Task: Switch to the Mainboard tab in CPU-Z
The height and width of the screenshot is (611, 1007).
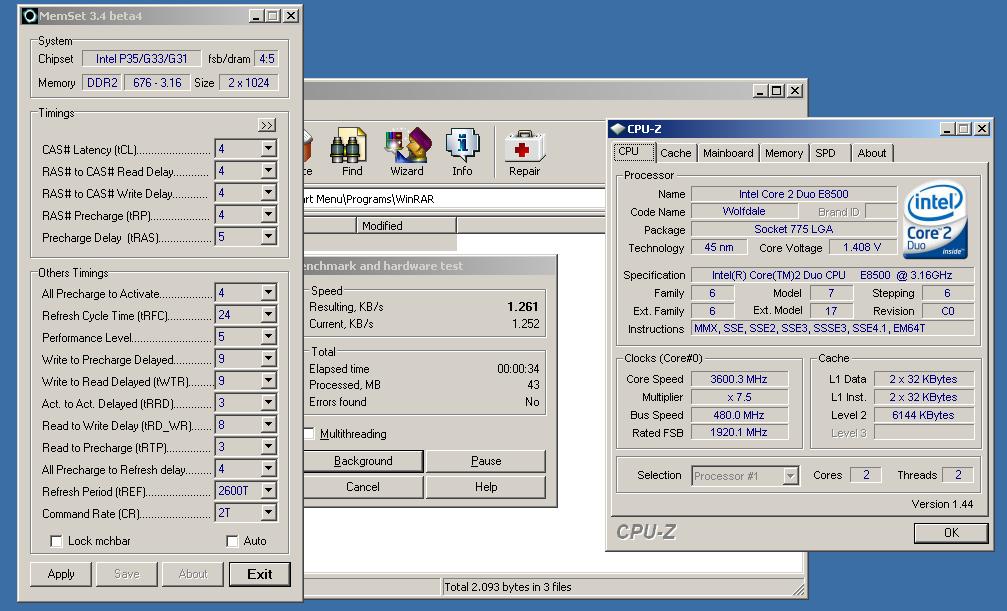Action: pos(728,153)
